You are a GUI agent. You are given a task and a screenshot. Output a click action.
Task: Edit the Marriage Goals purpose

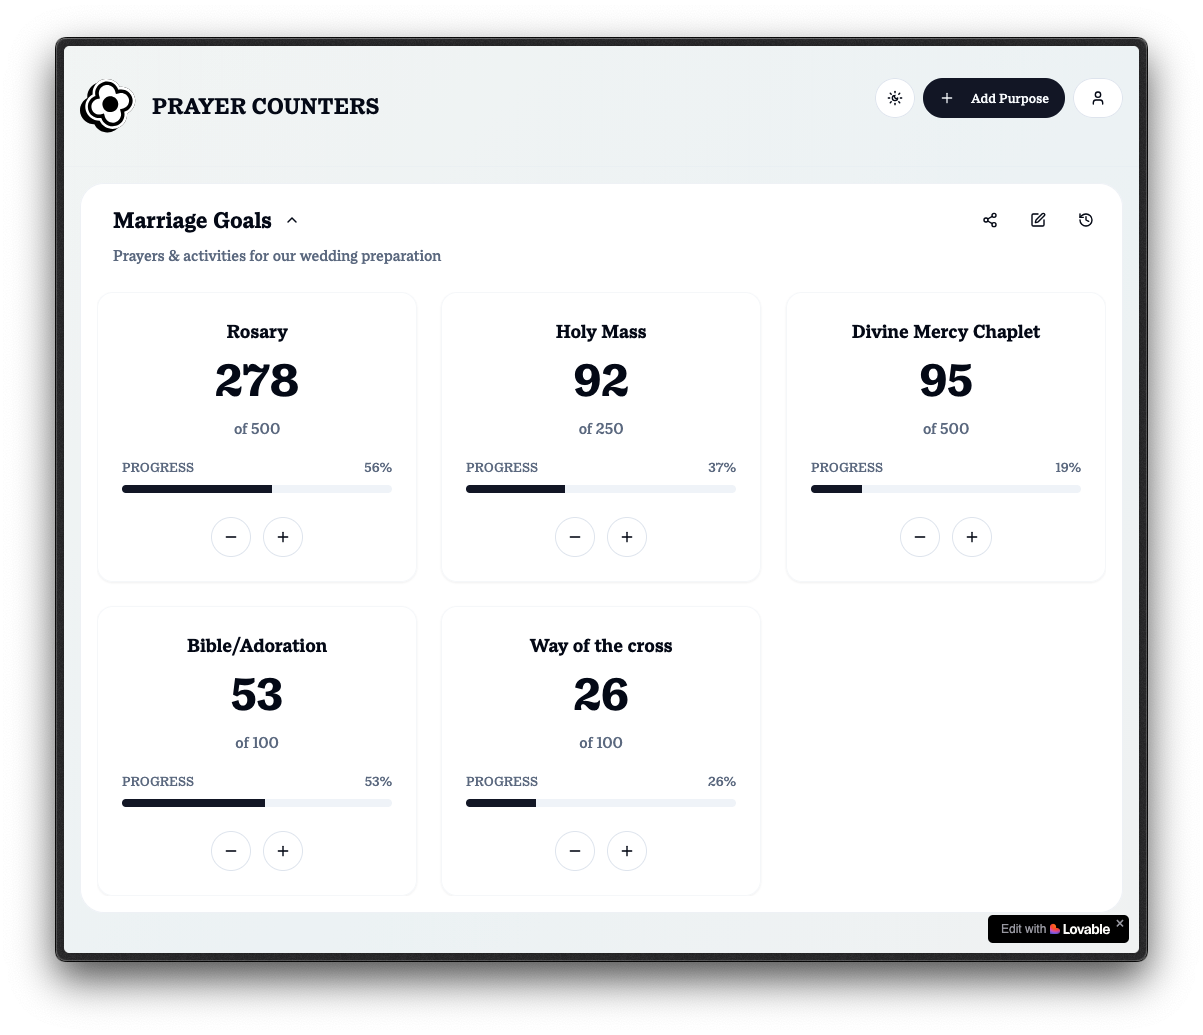(1038, 220)
